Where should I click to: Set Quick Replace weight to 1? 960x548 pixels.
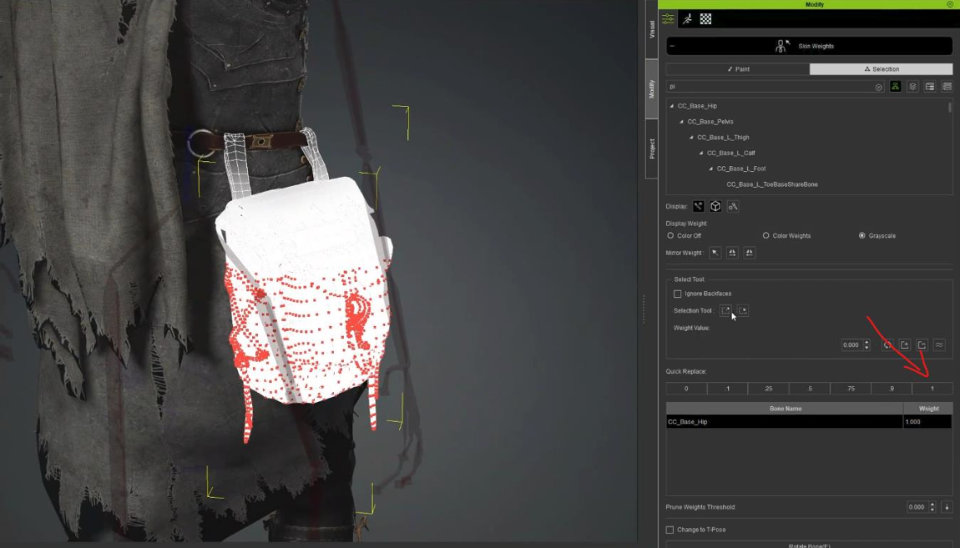pyautogui.click(x=932, y=389)
